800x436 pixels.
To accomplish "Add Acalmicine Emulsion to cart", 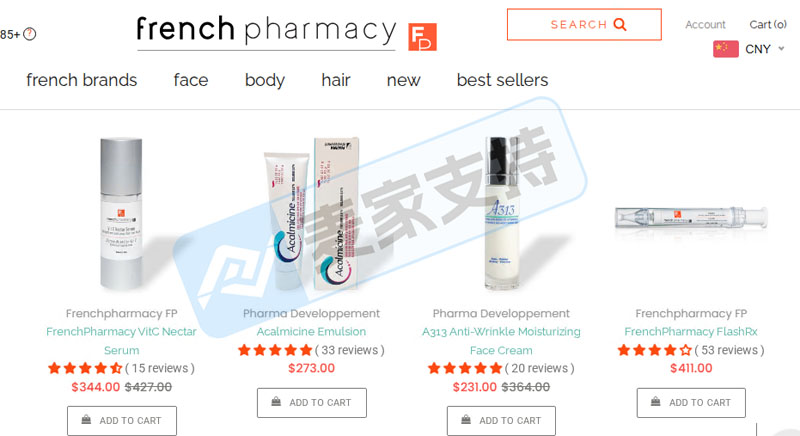I will pyautogui.click(x=312, y=403).
